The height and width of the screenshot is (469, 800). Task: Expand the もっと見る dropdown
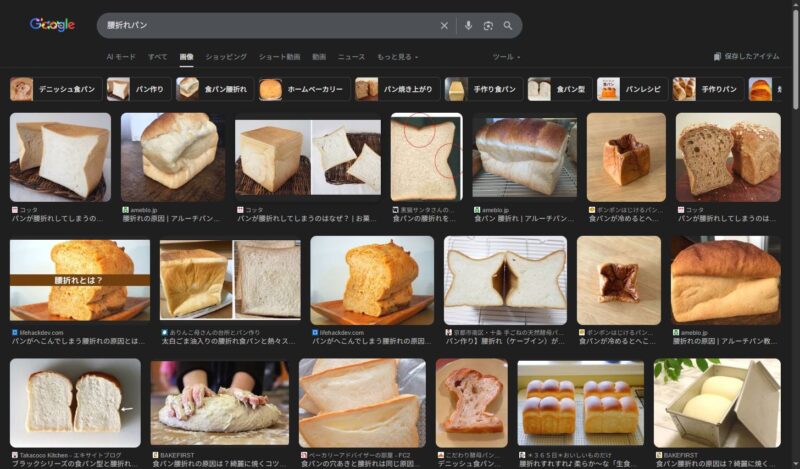coord(397,57)
